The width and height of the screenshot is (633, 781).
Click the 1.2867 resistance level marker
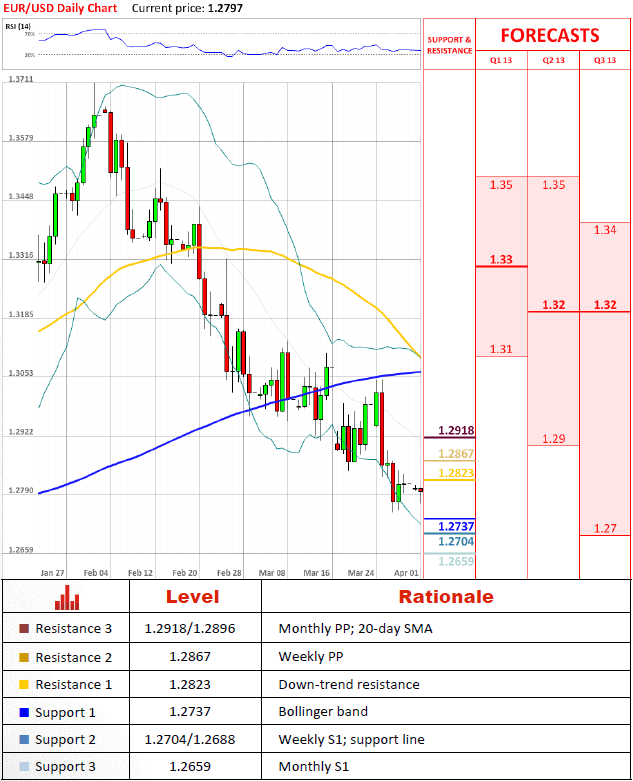(x=456, y=454)
